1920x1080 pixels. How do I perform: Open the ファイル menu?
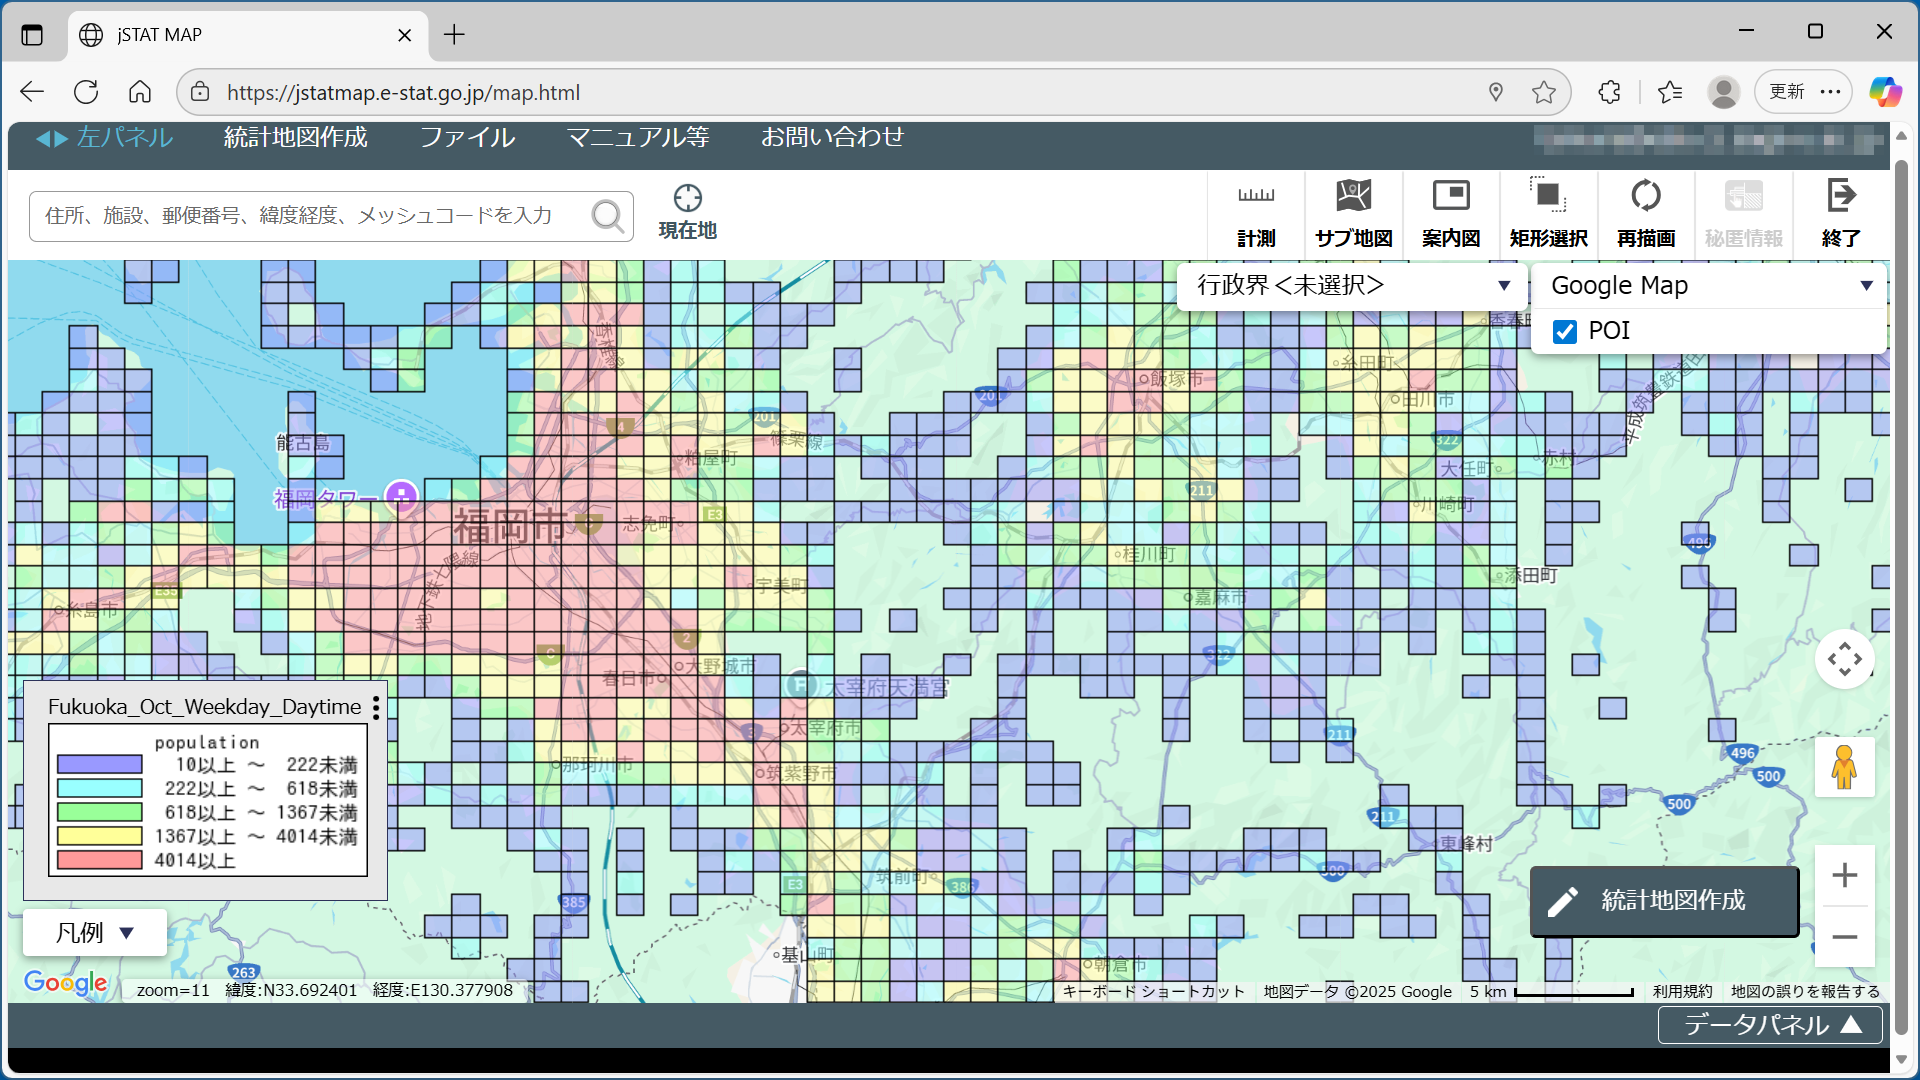tap(467, 137)
